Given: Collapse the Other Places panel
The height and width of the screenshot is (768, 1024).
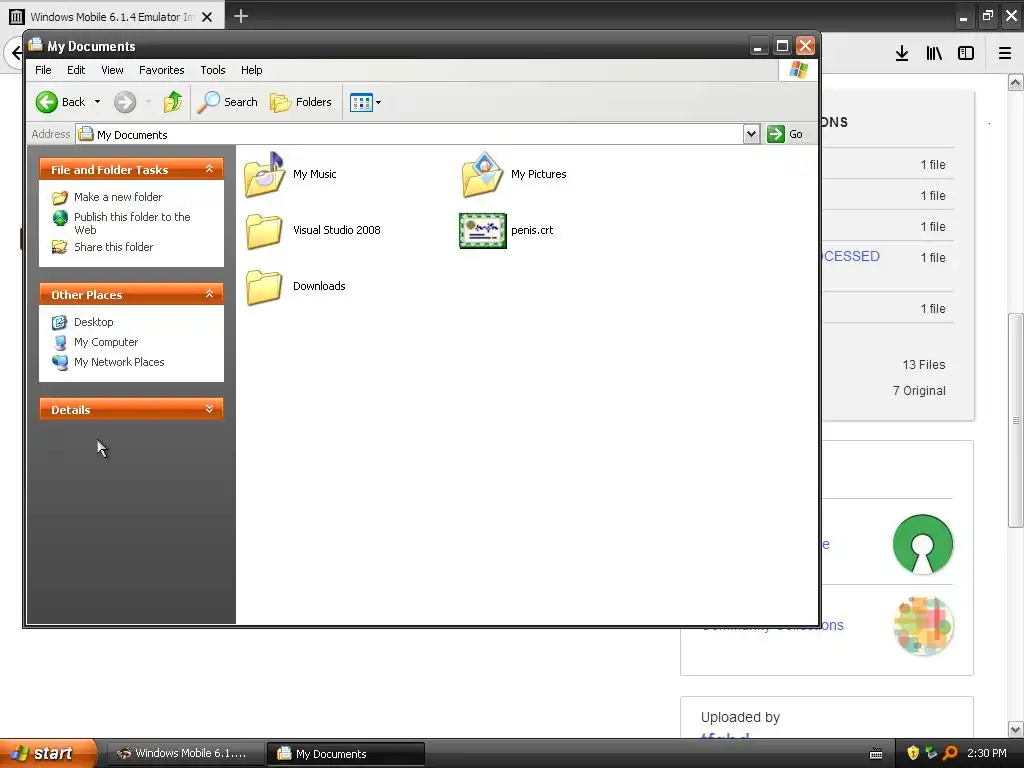Looking at the screenshot, I should click(x=209, y=294).
